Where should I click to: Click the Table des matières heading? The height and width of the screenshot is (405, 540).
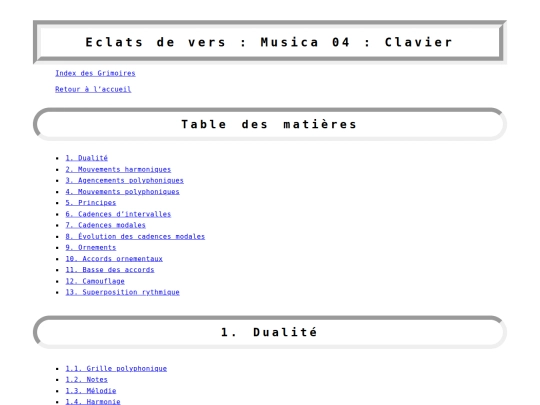269,124
